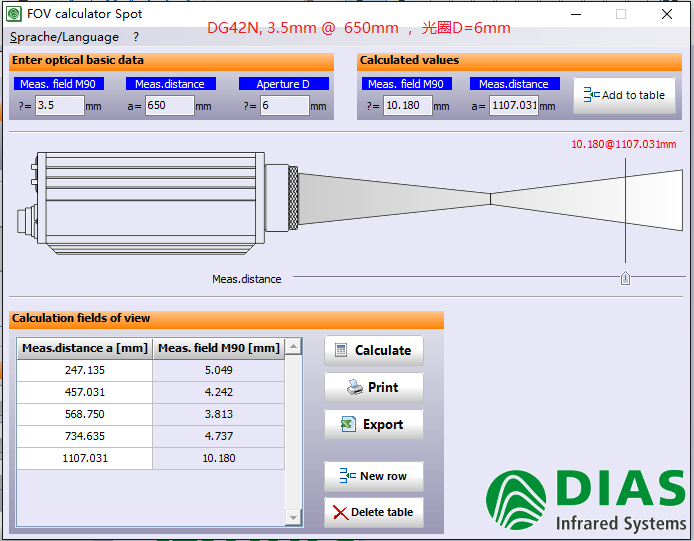Click Delete table button
This screenshot has width=694, height=541.
point(374,512)
